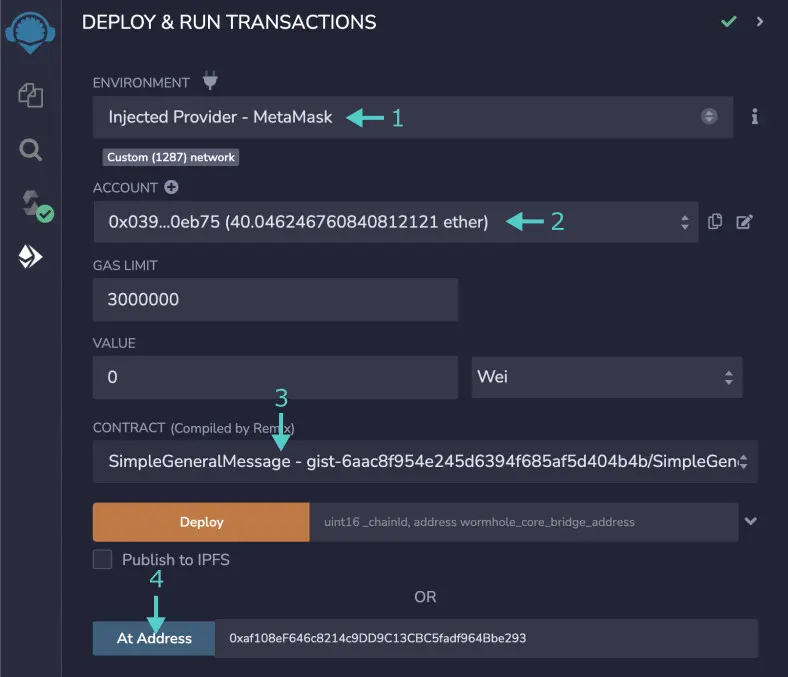Toggle Publish to IPFS checkbox

103,559
